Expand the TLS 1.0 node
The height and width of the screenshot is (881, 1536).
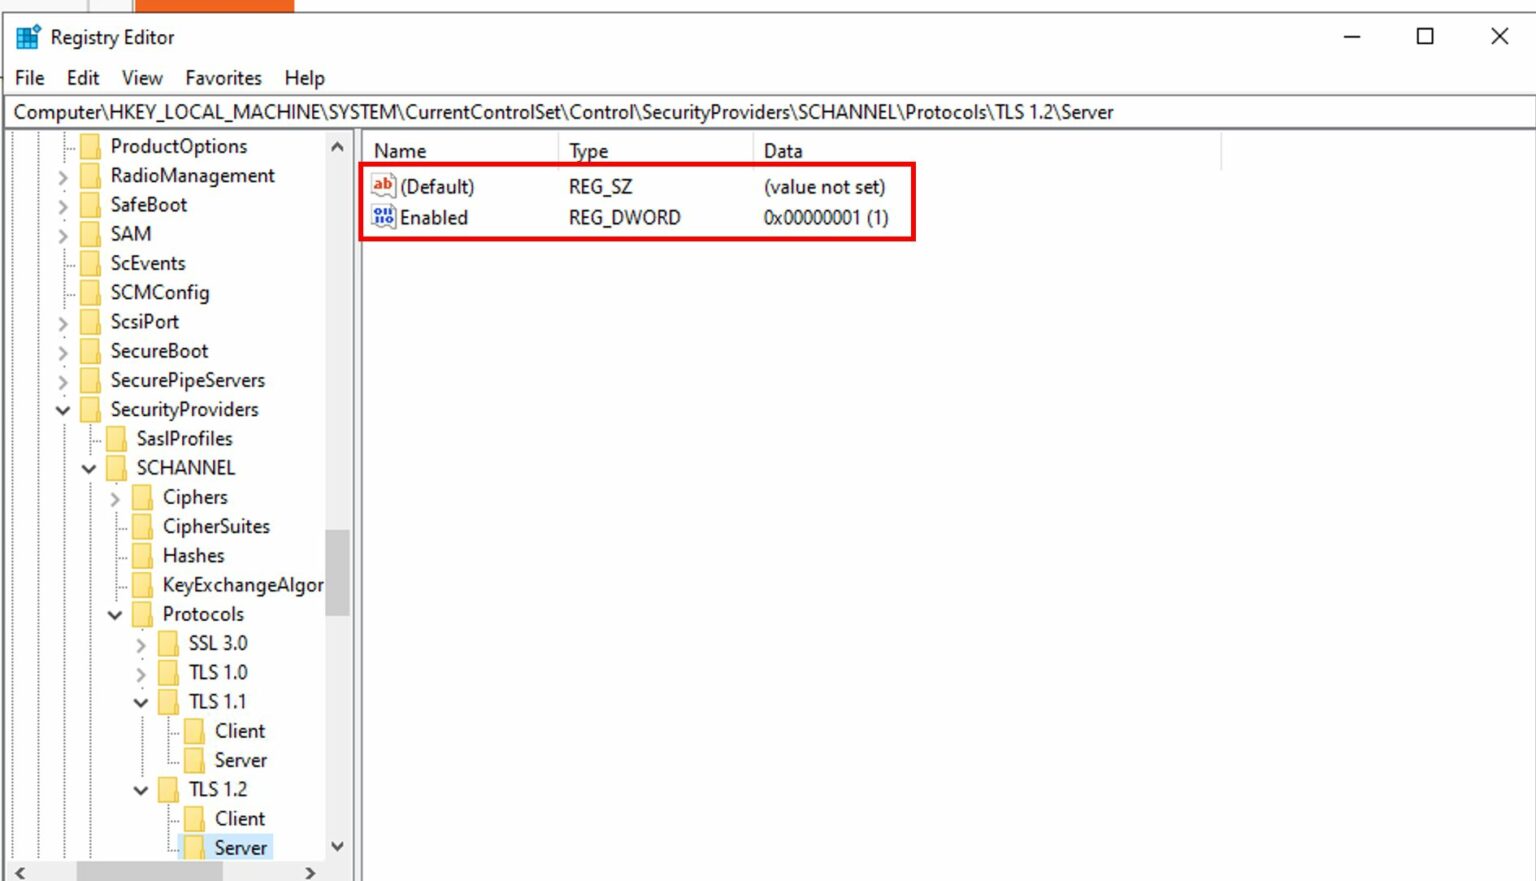[140, 672]
